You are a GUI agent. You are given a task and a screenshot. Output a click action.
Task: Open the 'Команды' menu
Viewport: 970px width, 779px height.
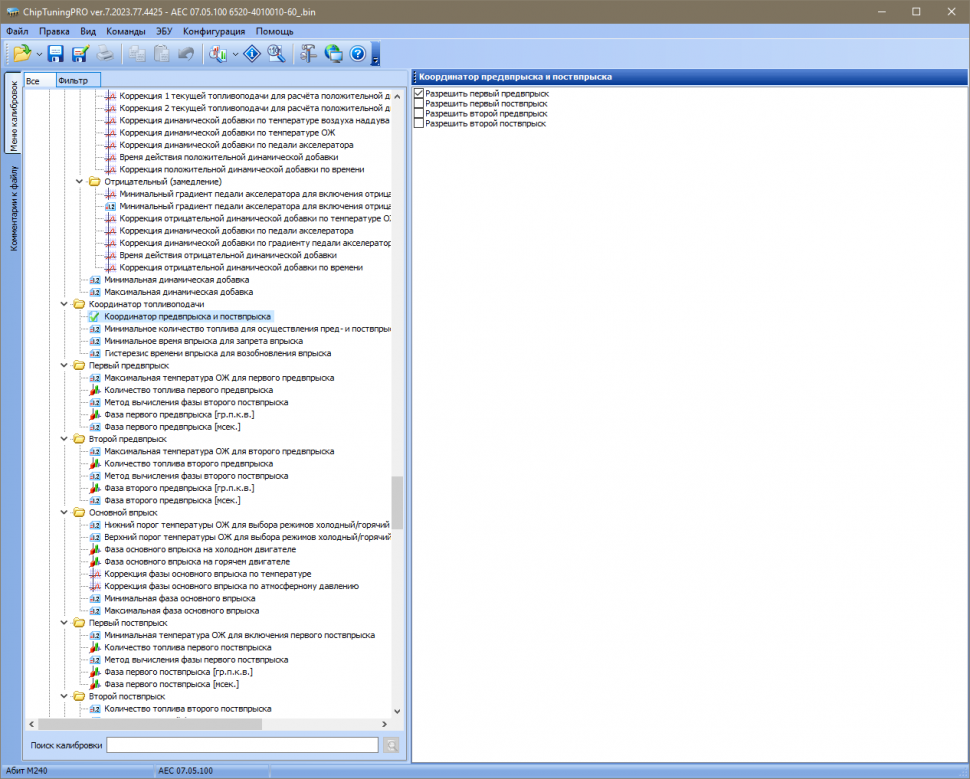pyautogui.click(x=125, y=31)
